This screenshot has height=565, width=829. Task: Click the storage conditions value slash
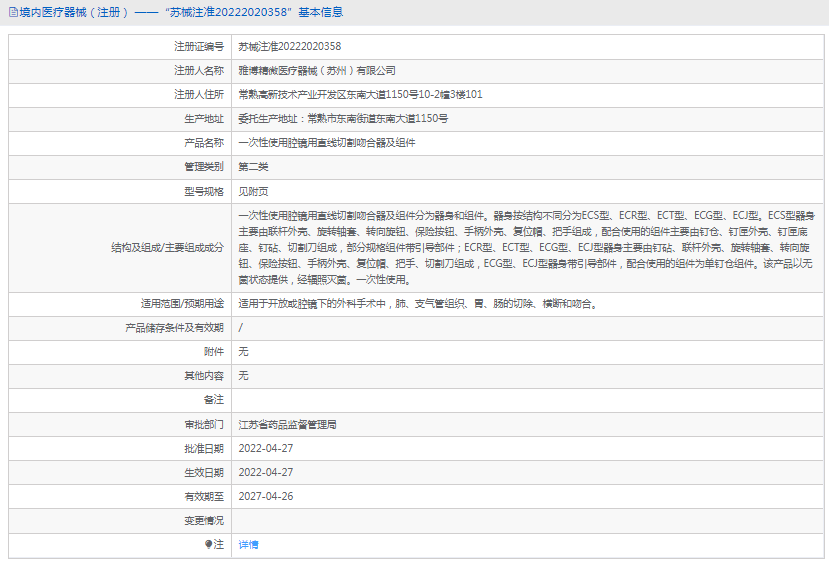click(241, 328)
